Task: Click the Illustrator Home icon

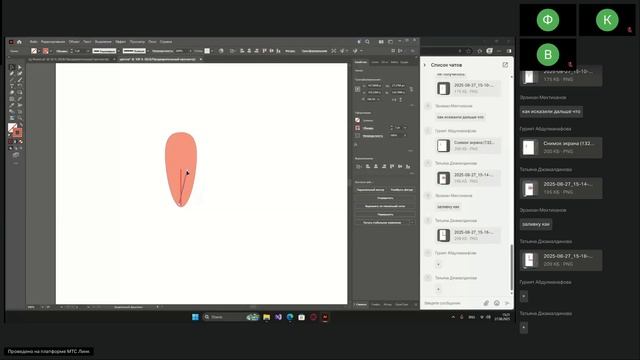Action: [x=19, y=42]
